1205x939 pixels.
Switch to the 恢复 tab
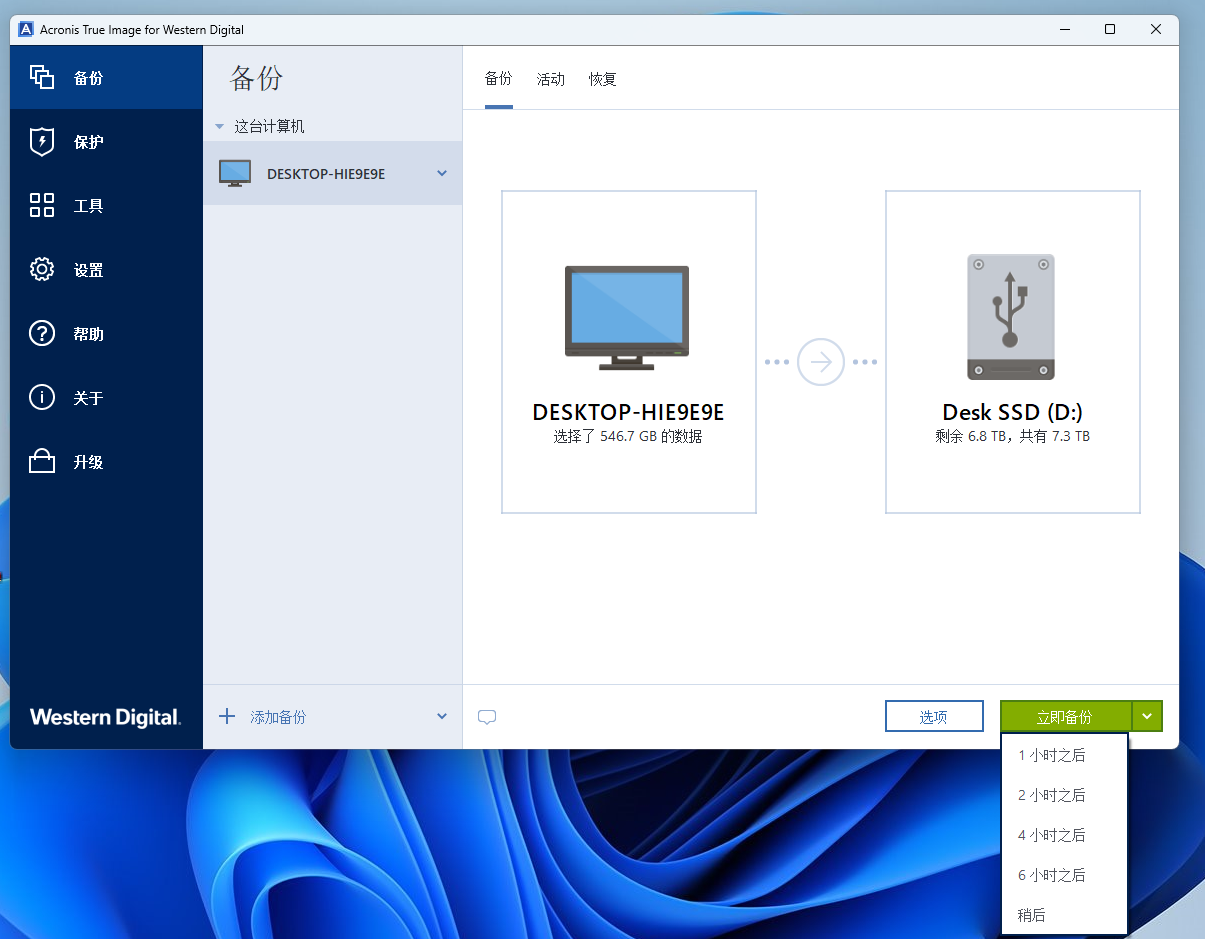click(x=602, y=79)
